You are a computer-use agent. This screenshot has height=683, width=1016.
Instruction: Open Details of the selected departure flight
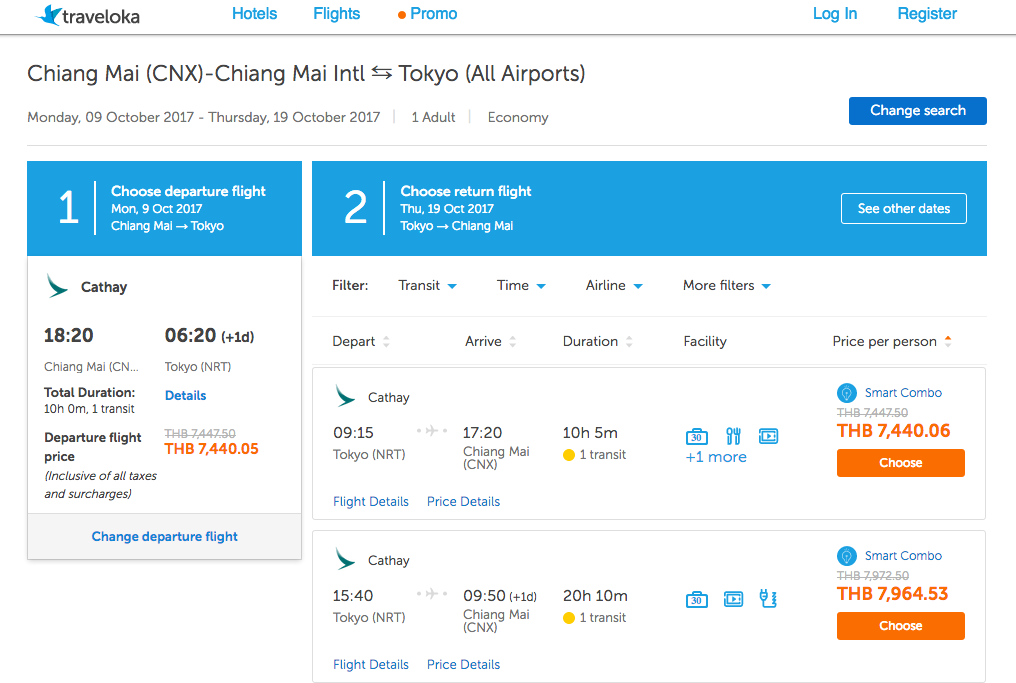point(185,395)
